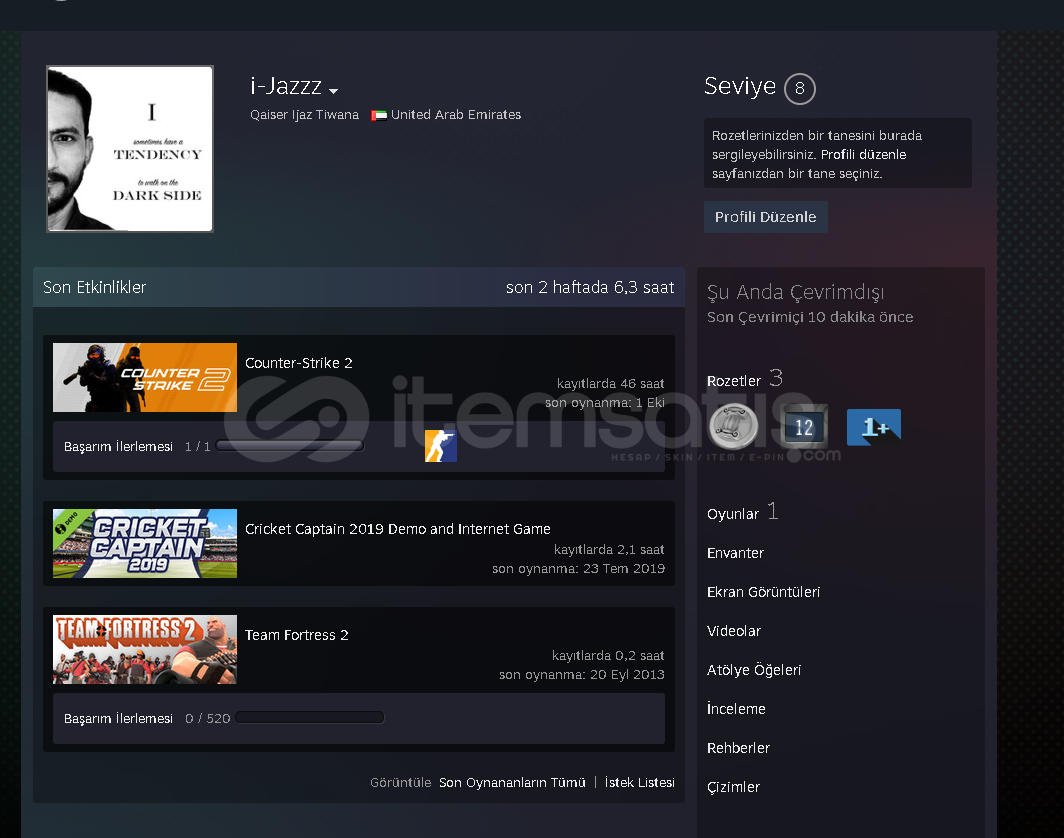Click 'son oynanma: 20 Eyl 2013' text
This screenshot has height=838, width=1064.
tap(582, 674)
